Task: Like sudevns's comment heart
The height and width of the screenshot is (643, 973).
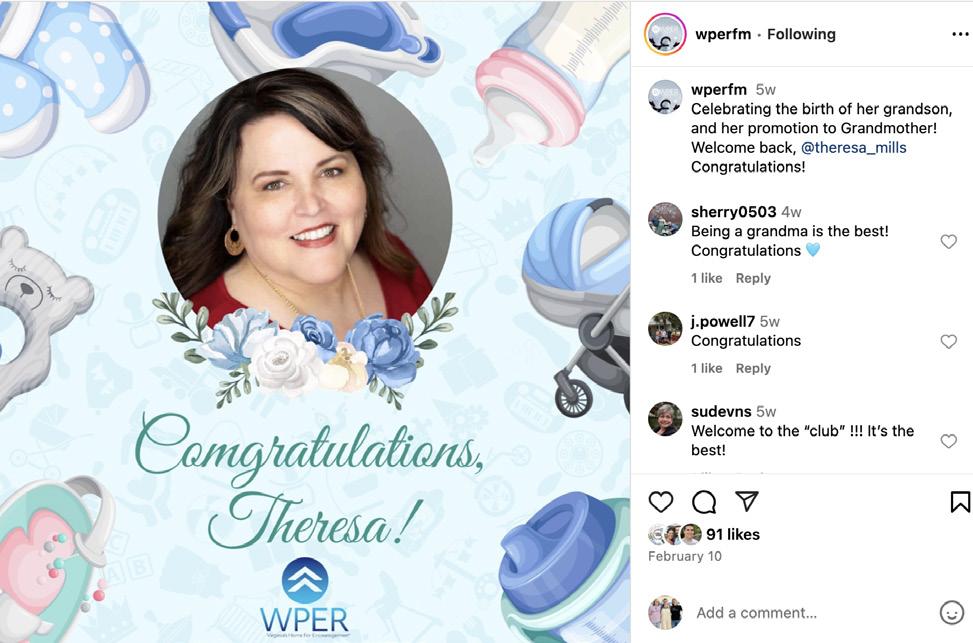Action: 948,441
